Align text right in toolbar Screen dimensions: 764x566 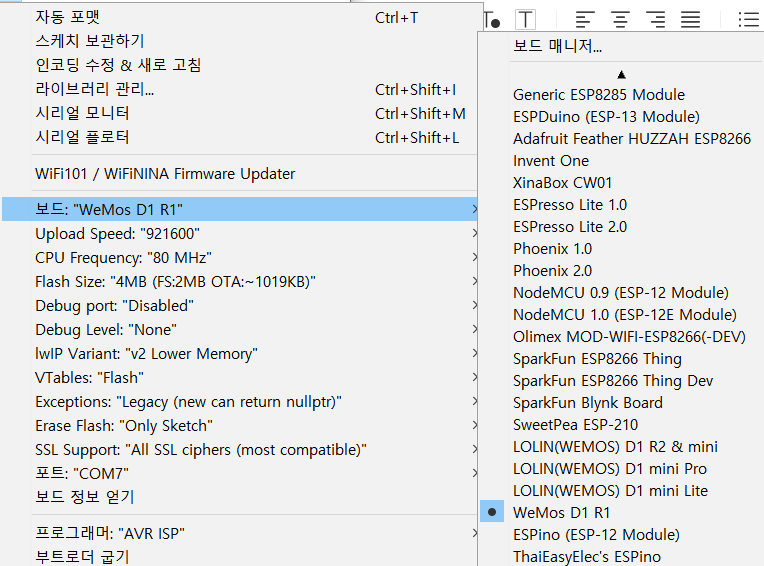(x=655, y=19)
